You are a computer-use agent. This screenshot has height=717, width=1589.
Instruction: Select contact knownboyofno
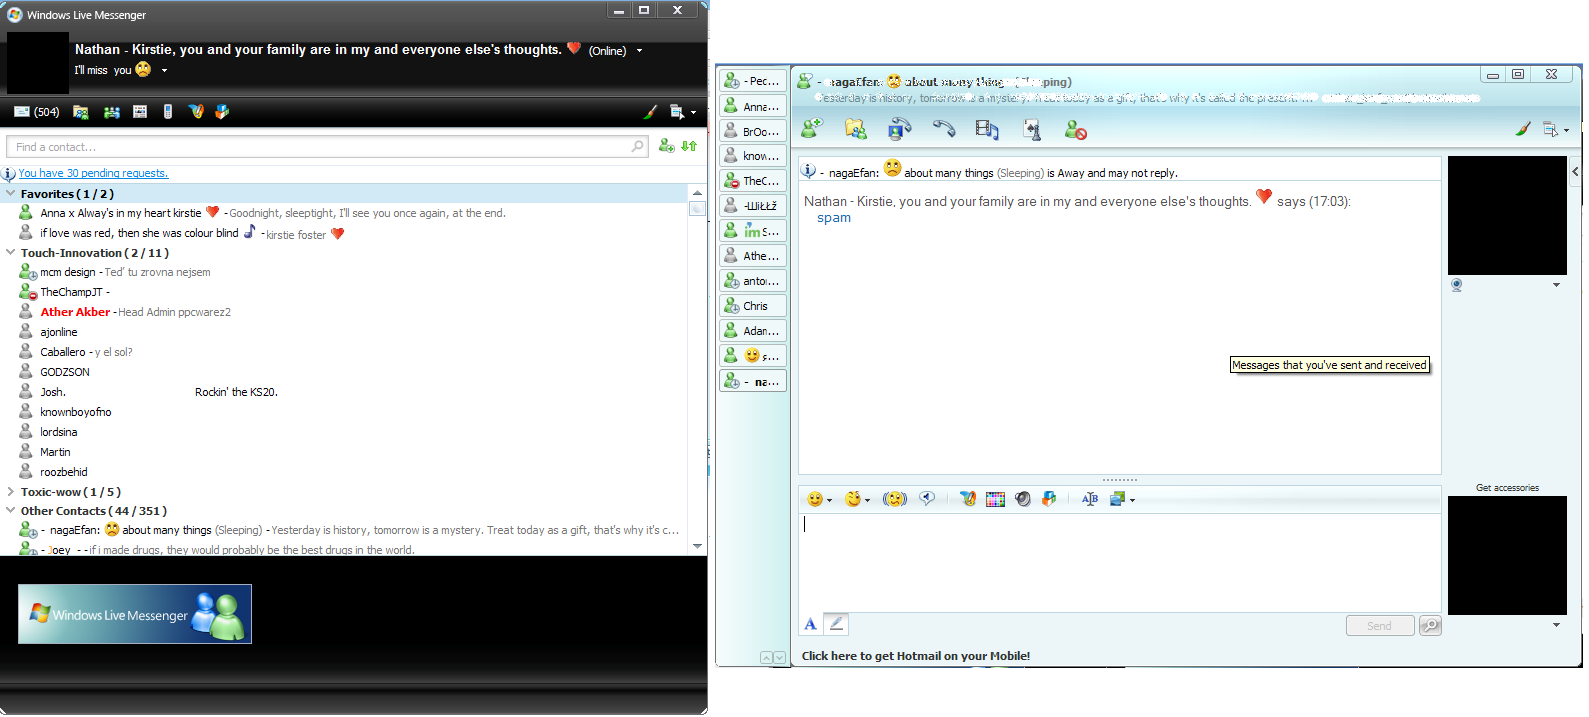[65, 412]
